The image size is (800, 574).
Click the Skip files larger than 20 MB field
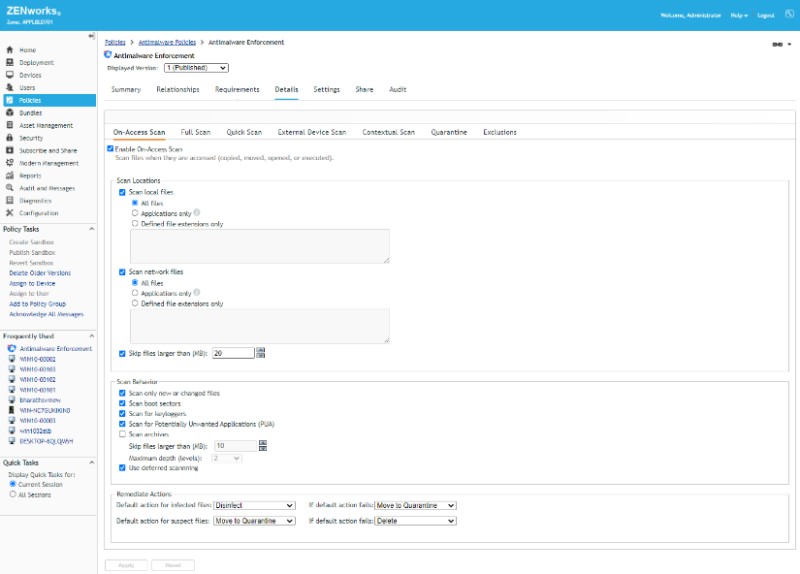coord(233,353)
